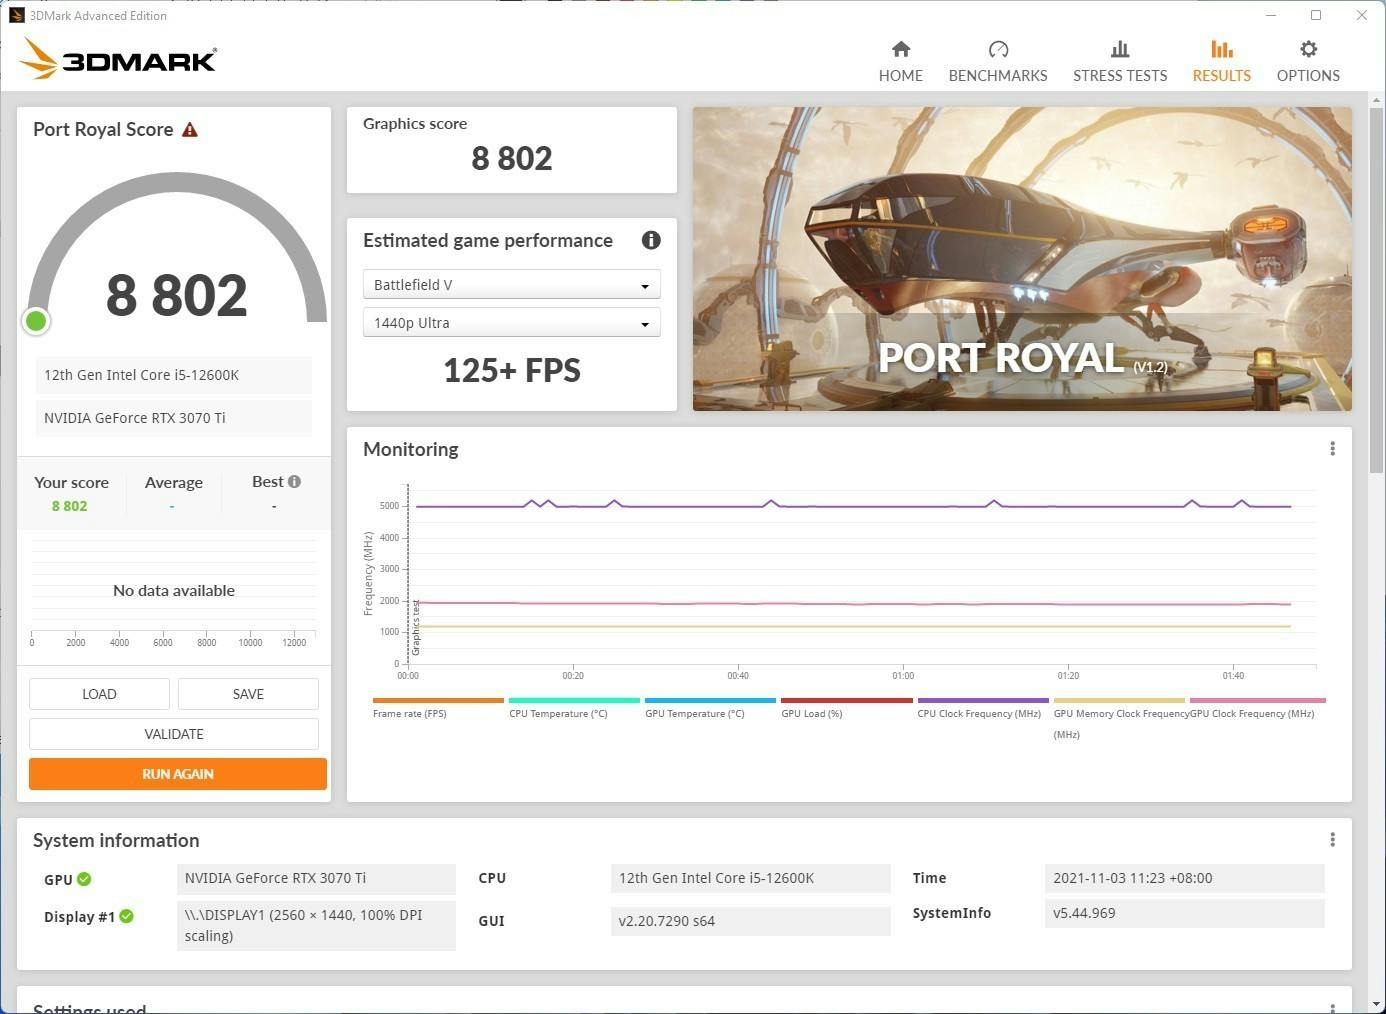Viewport: 1386px width, 1014px height.
Task: Click the CPU Clock Frequency purple color bar
Action: pyautogui.click(x=982, y=700)
